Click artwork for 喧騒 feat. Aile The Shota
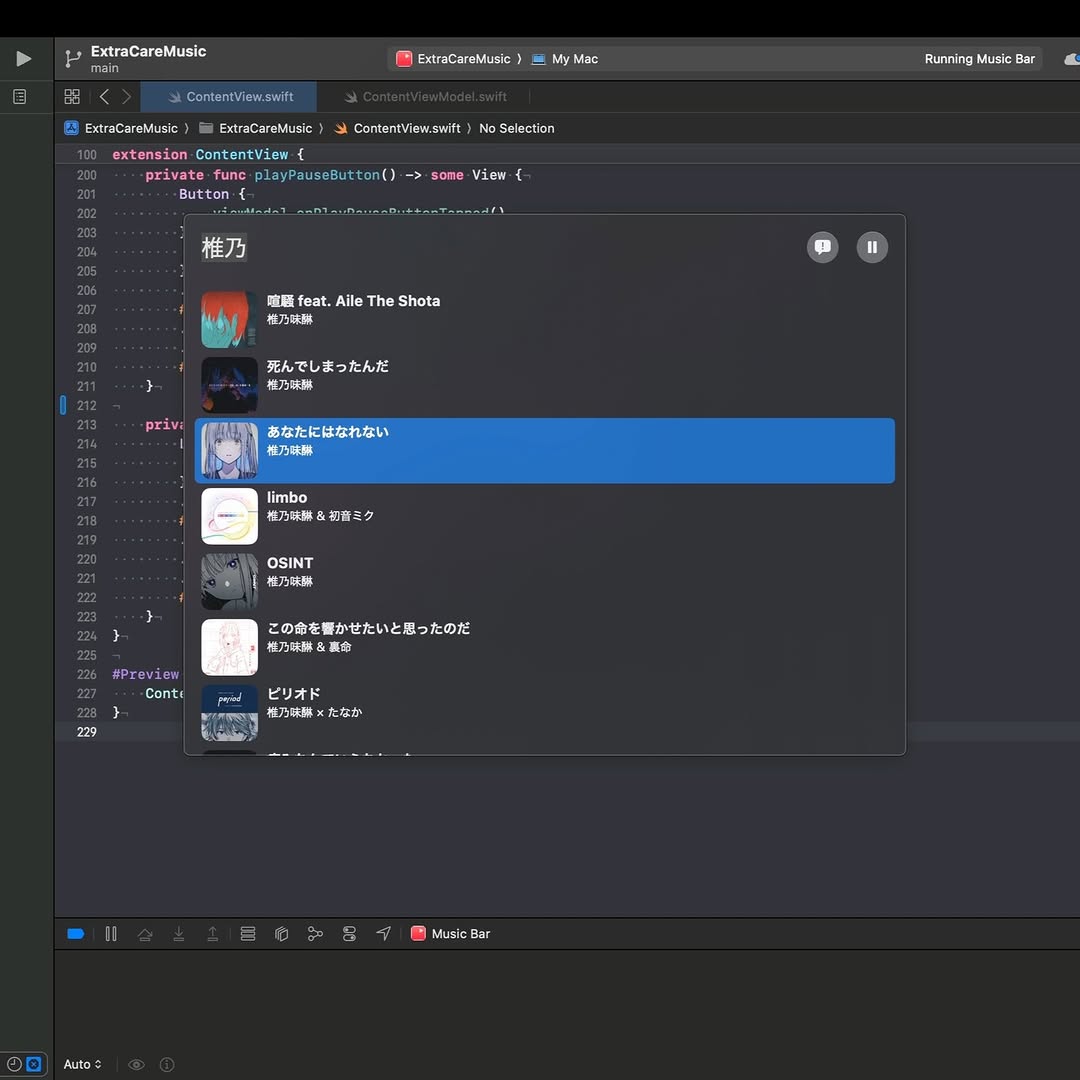Image resolution: width=1080 pixels, height=1080 pixels. pos(229,320)
